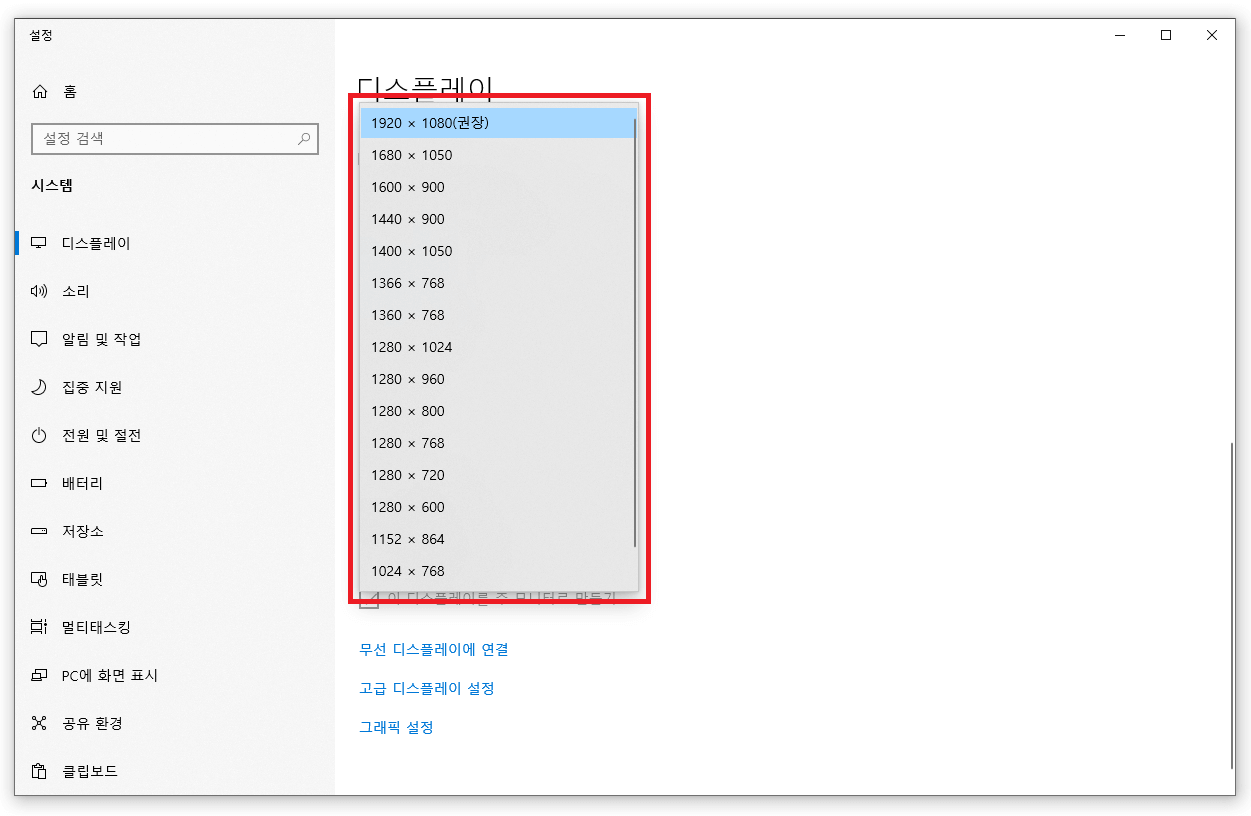Screen dimensions: 1251x816
Task: Select 1360 × 768 option
Action: (x=498, y=315)
